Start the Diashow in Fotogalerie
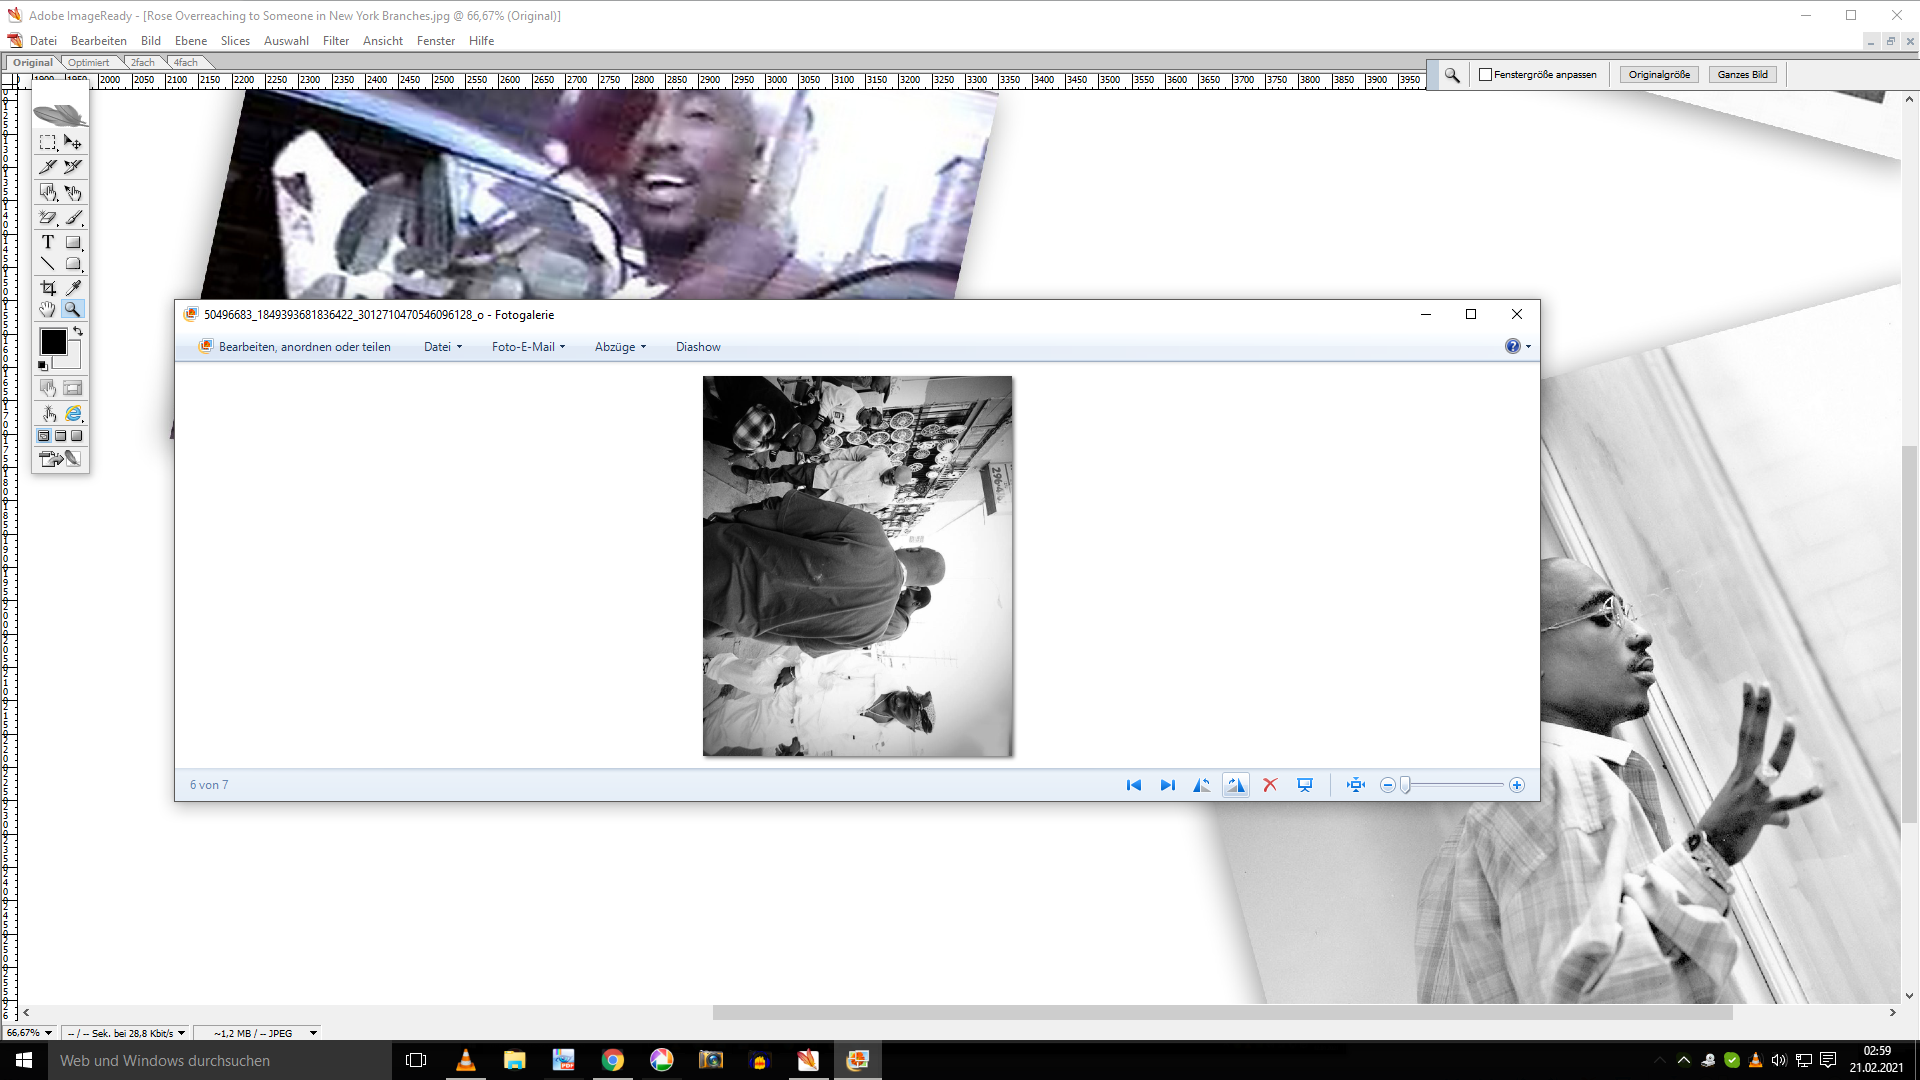The image size is (1920, 1080). 698,347
